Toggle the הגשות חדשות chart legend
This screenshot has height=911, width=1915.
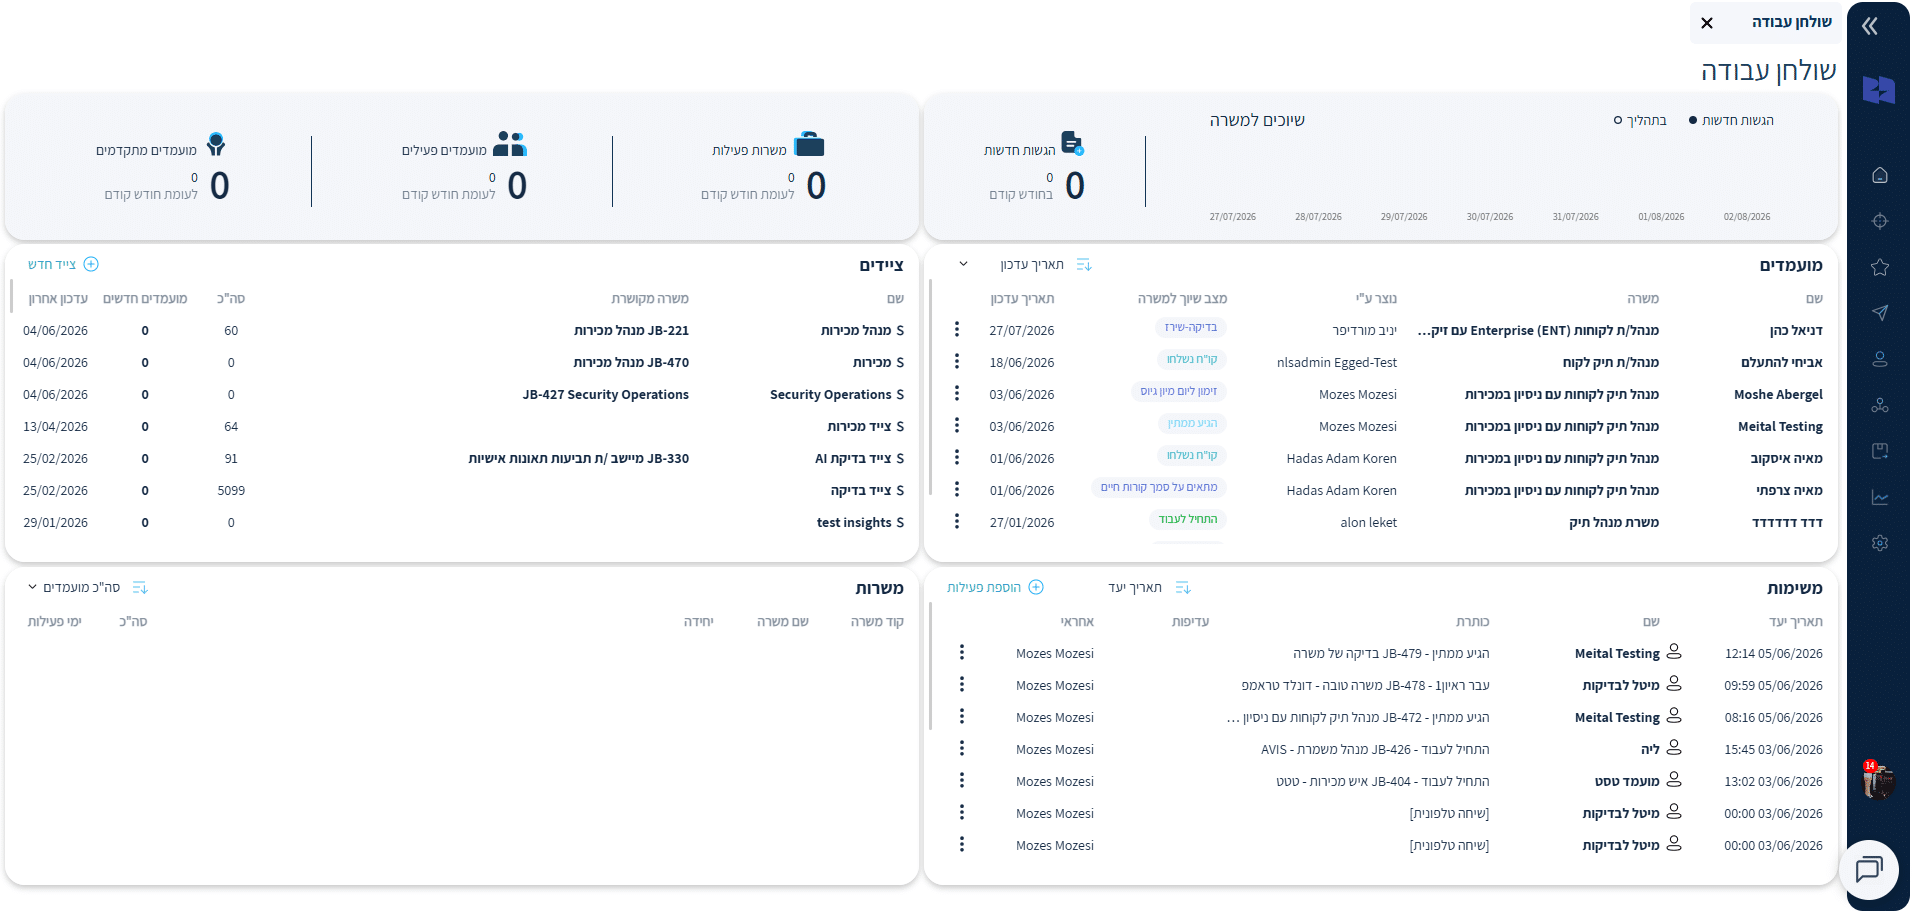pos(1731,120)
